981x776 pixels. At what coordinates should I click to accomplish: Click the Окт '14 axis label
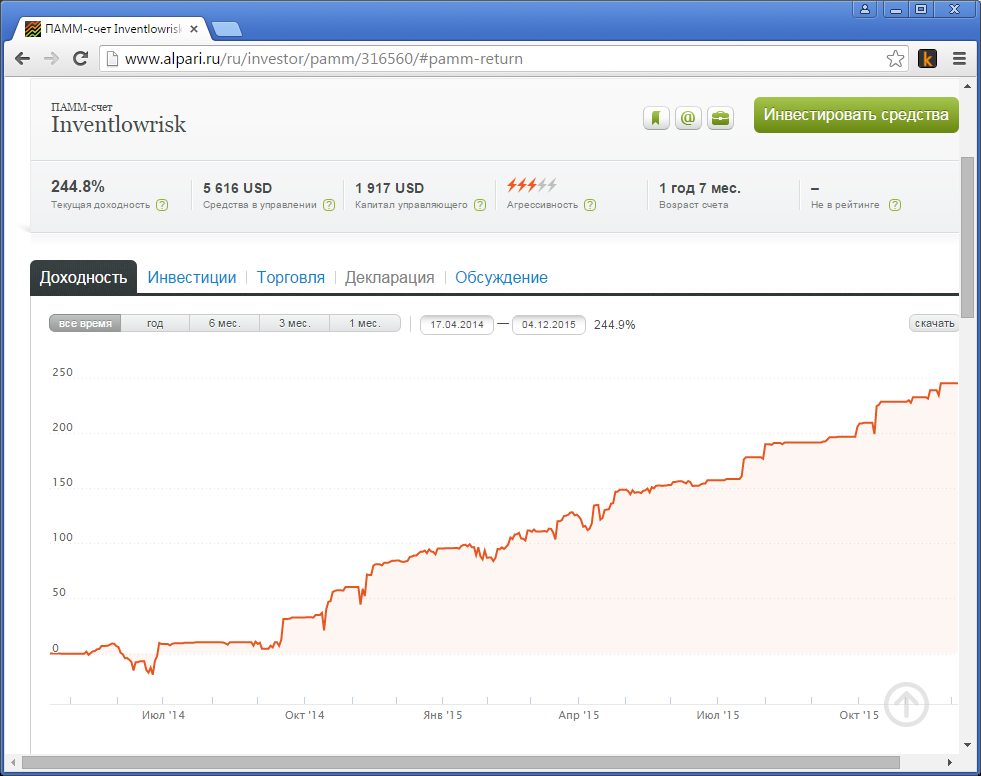[305, 715]
